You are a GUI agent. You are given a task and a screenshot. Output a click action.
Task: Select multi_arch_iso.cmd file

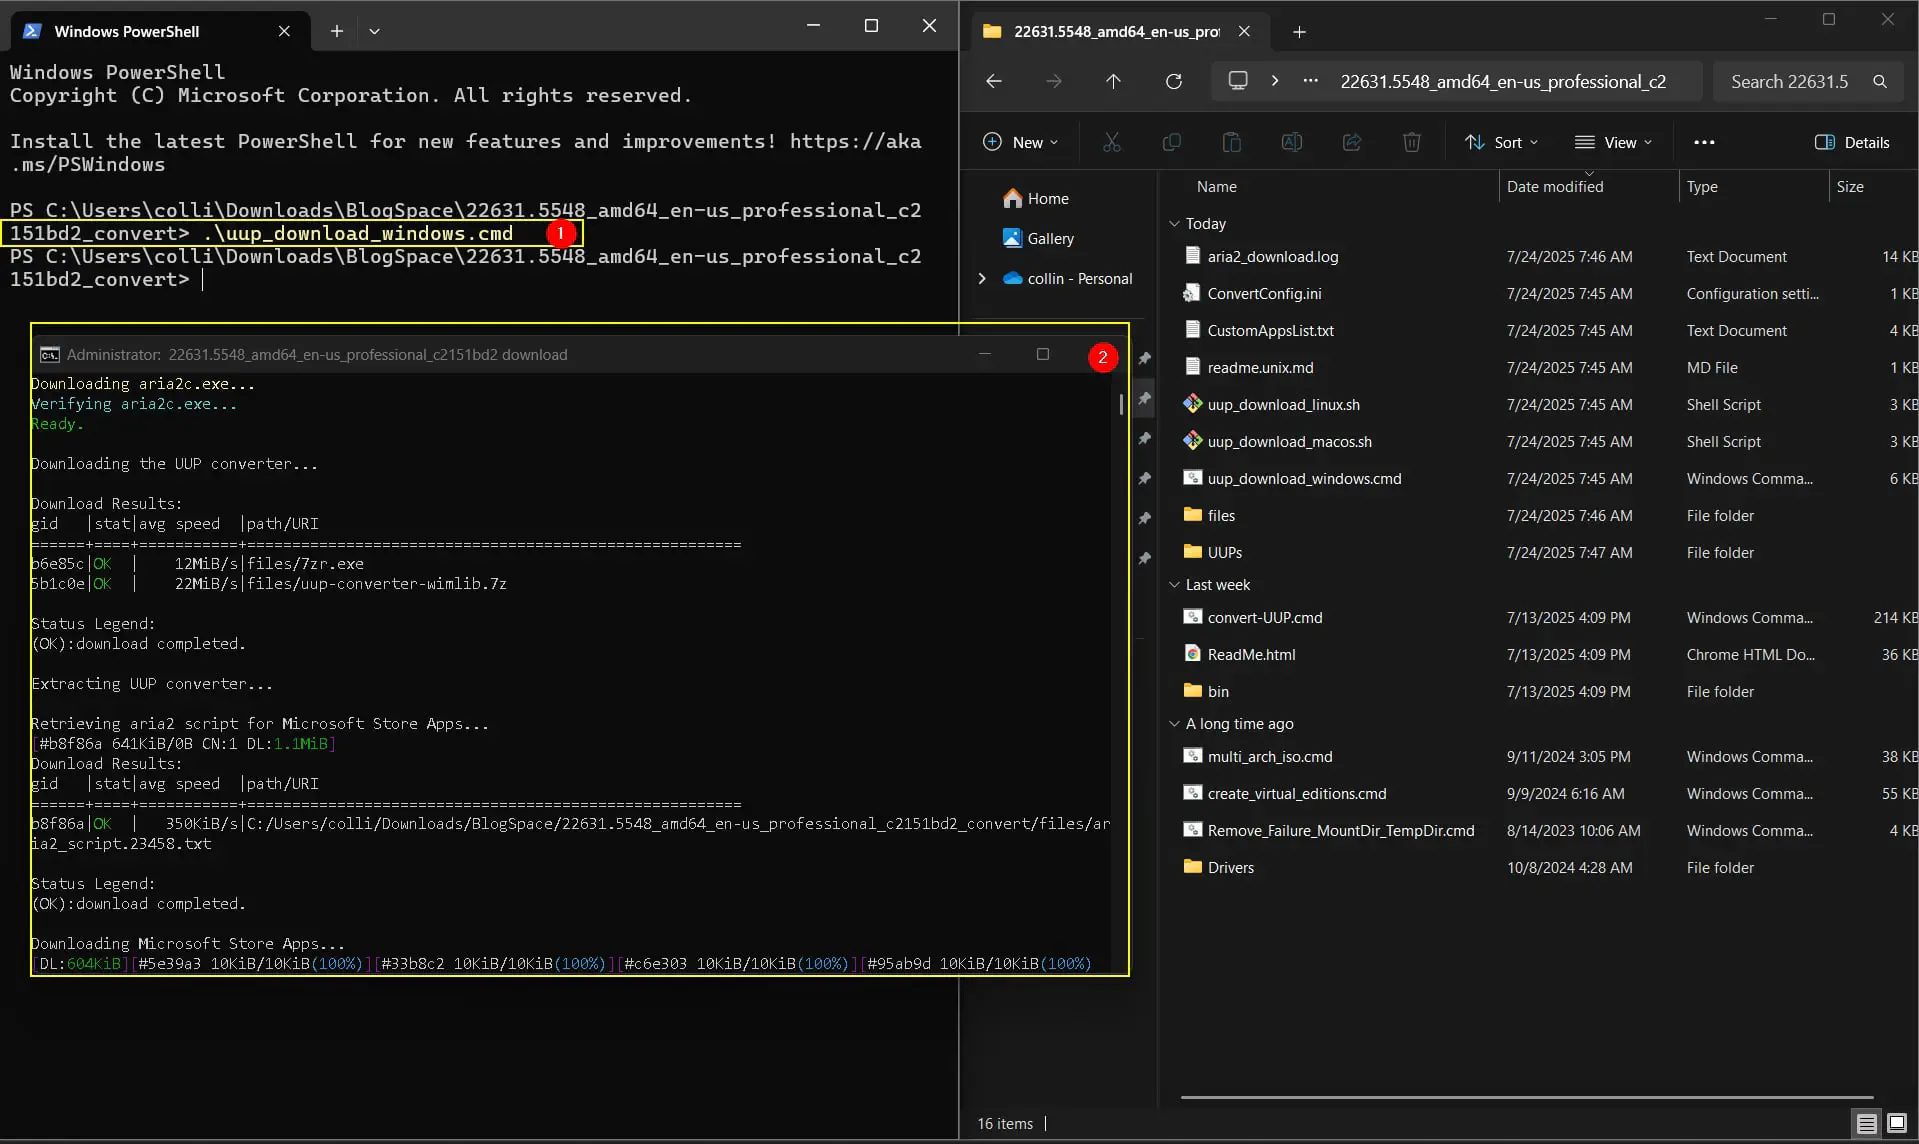click(x=1269, y=756)
